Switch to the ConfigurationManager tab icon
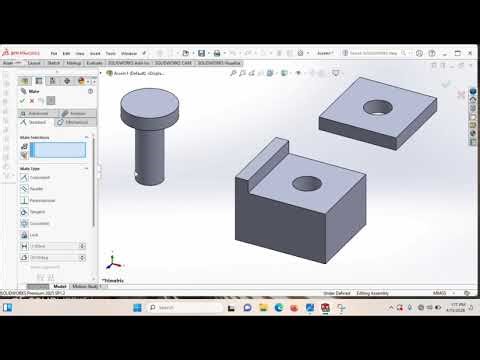Viewport: 480px width, 360px height. click(53, 81)
